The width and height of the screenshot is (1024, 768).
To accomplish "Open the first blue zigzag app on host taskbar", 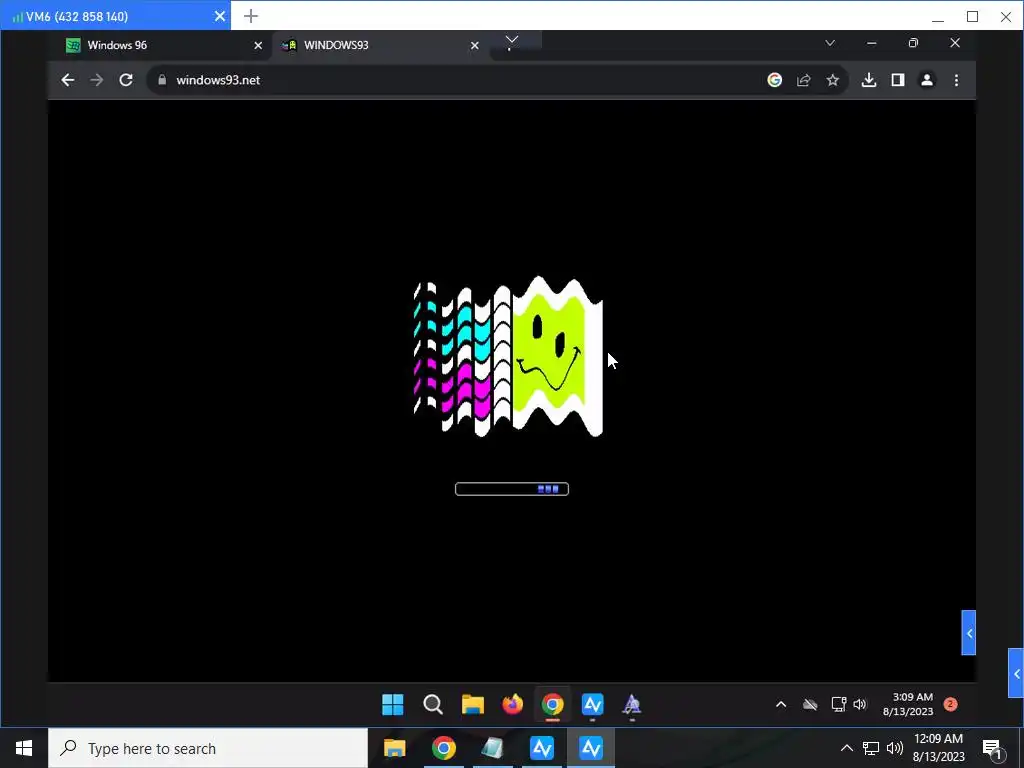I will point(541,748).
